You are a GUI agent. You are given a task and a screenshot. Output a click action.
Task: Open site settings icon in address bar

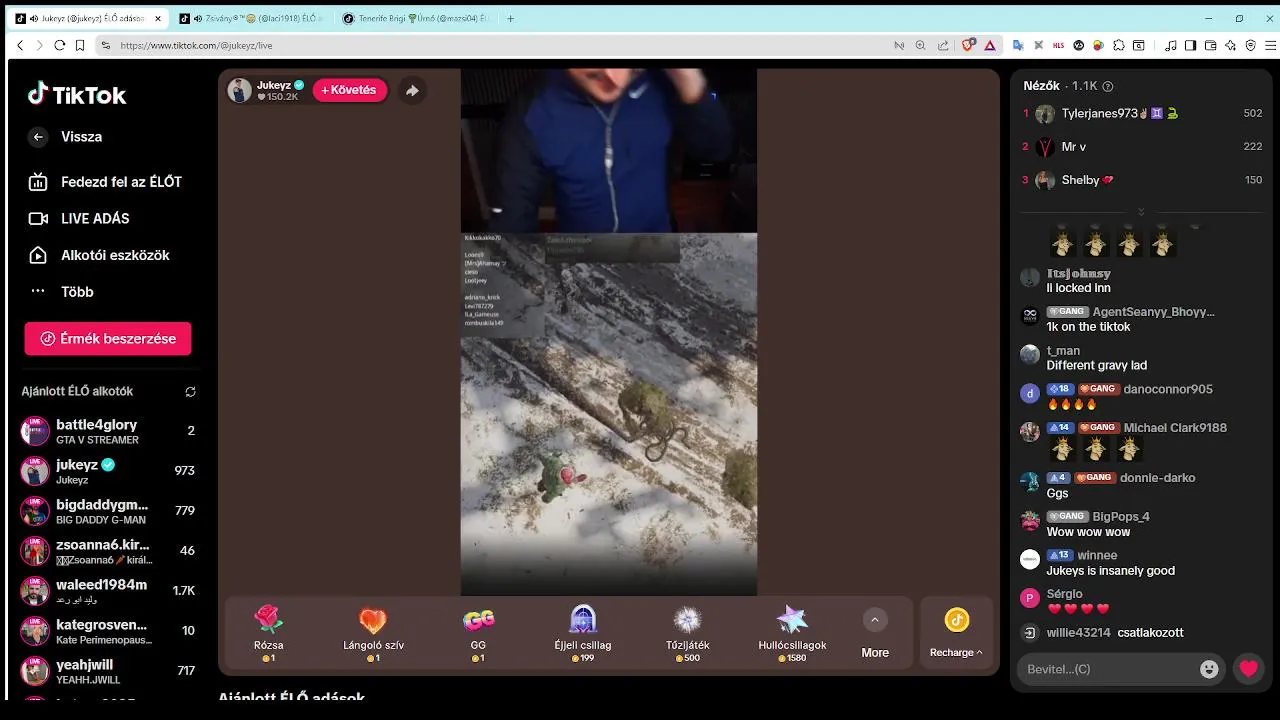pyautogui.click(x=106, y=45)
